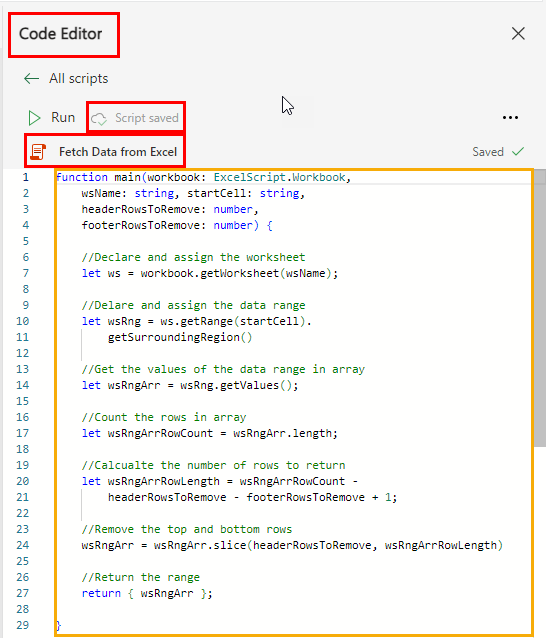Click the comment Calcualte the number of rows
Screen dimensions: 546x638
coord(213,465)
